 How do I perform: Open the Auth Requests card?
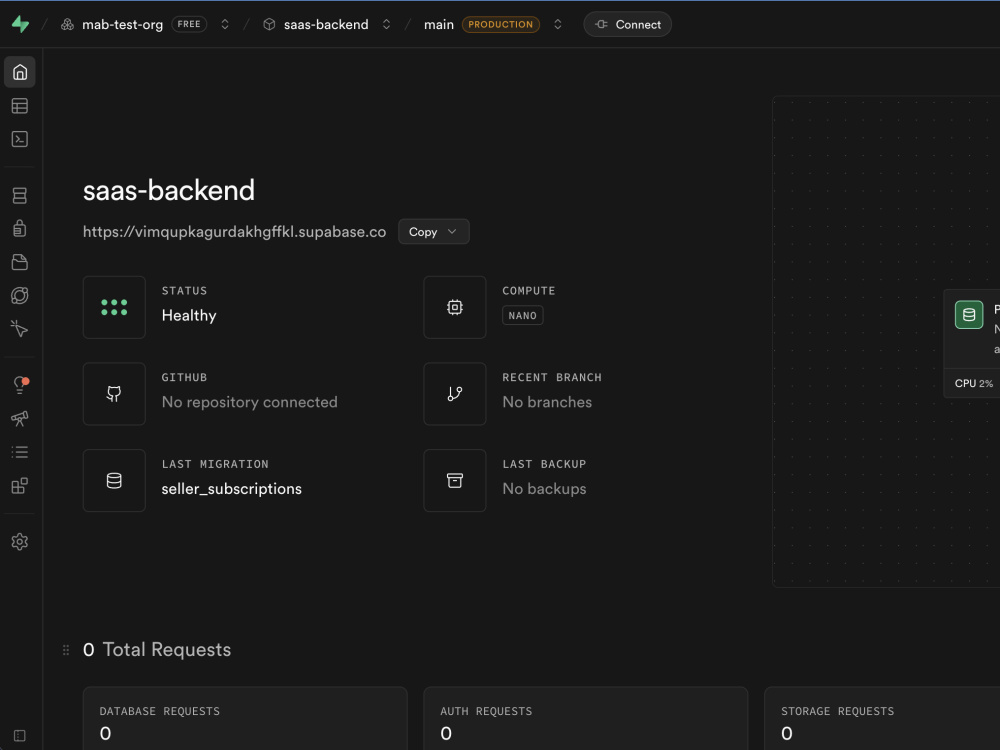point(585,719)
